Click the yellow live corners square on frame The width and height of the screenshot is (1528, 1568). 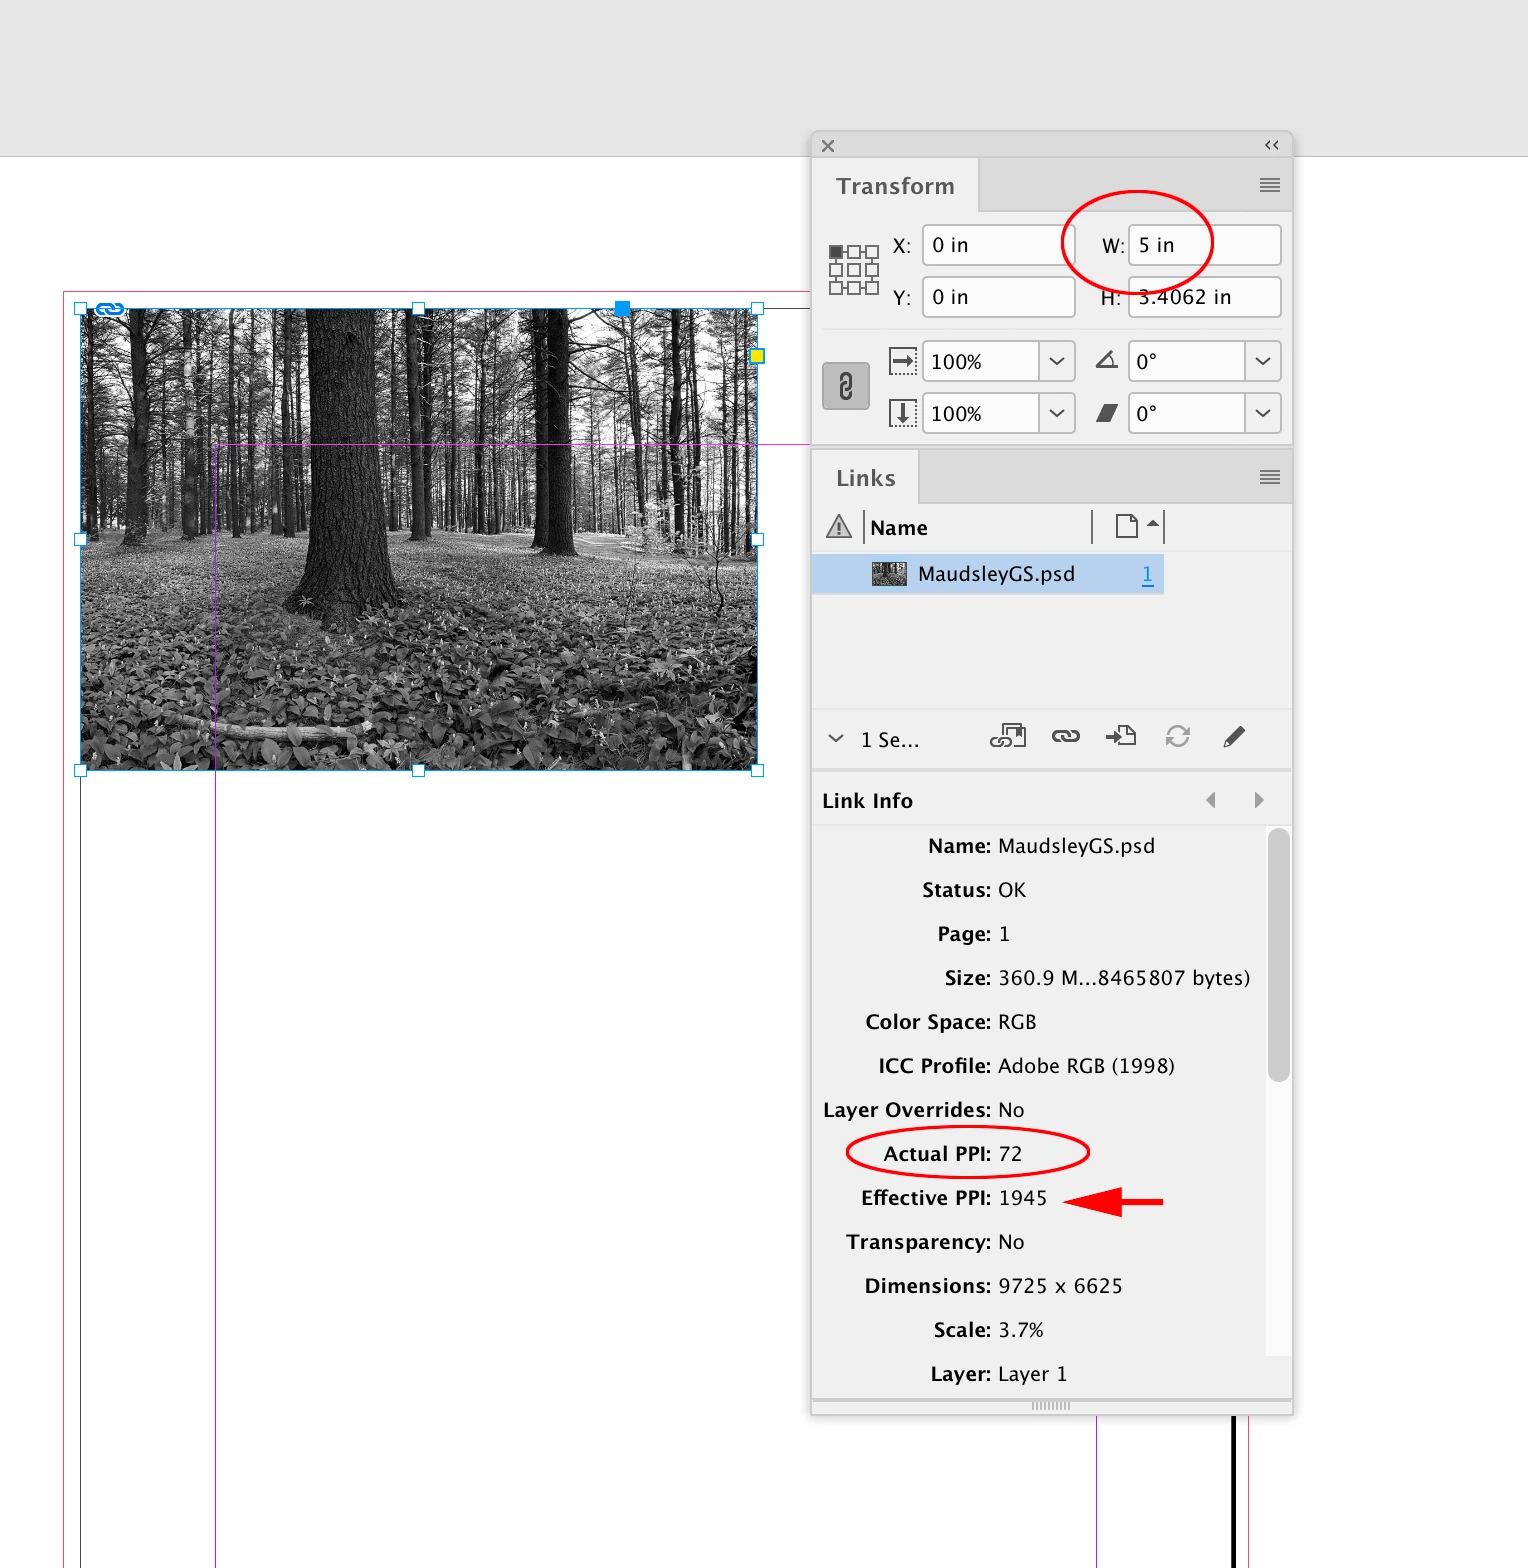coord(757,356)
